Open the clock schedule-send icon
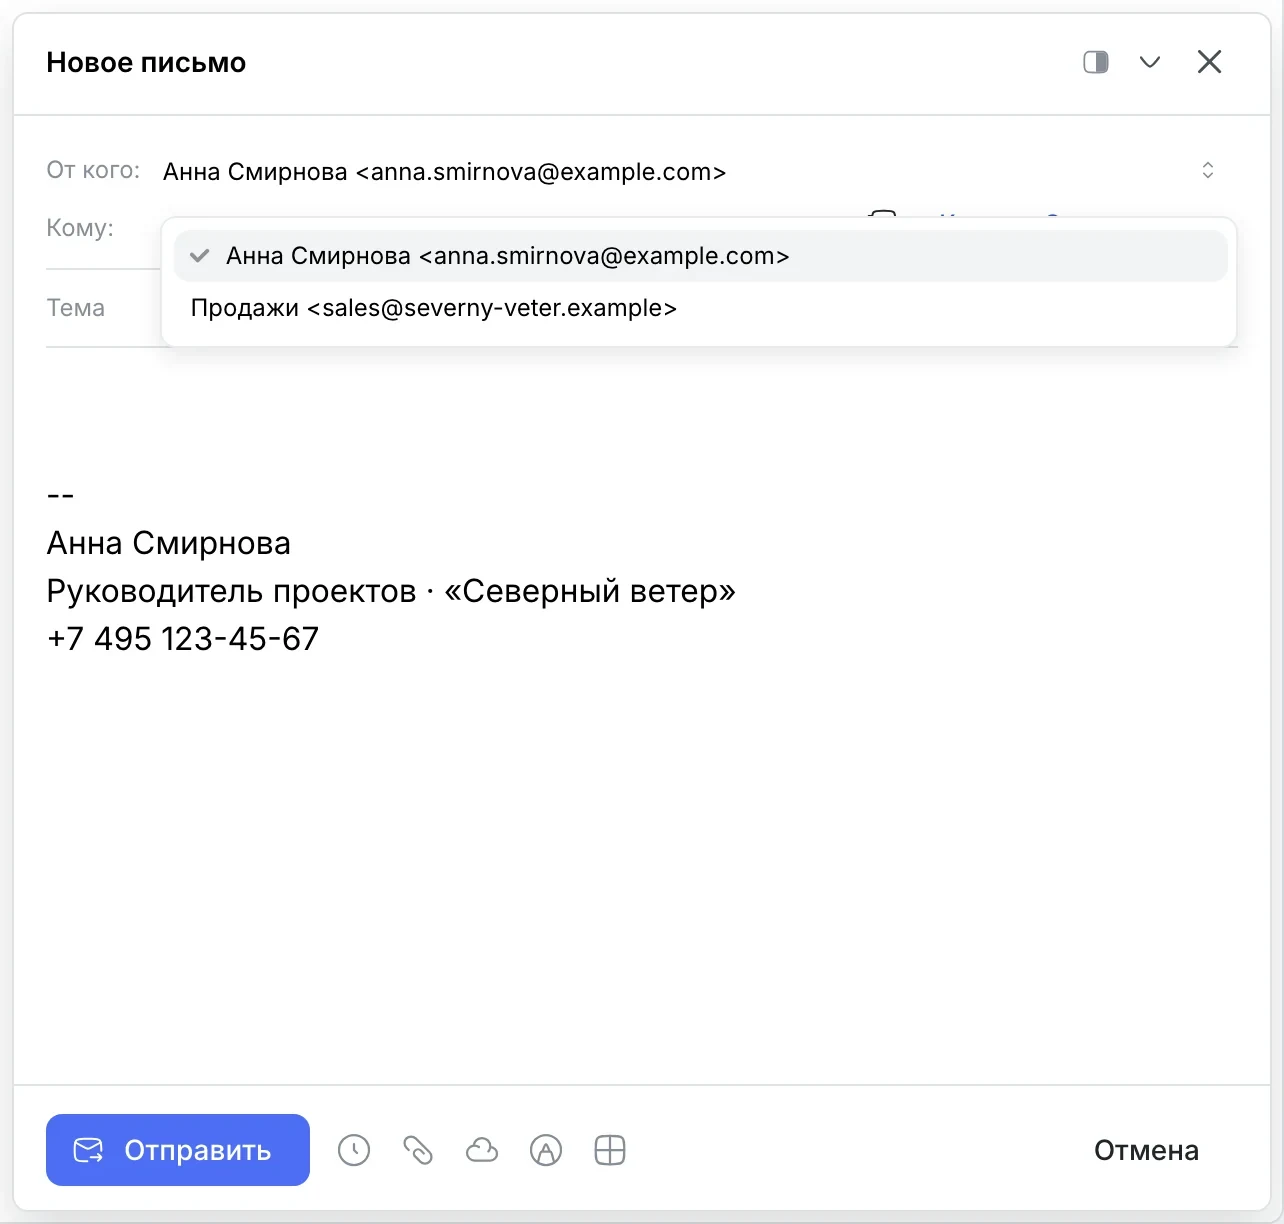Image resolution: width=1284 pixels, height=1224 pixels. coord(354,1150)
